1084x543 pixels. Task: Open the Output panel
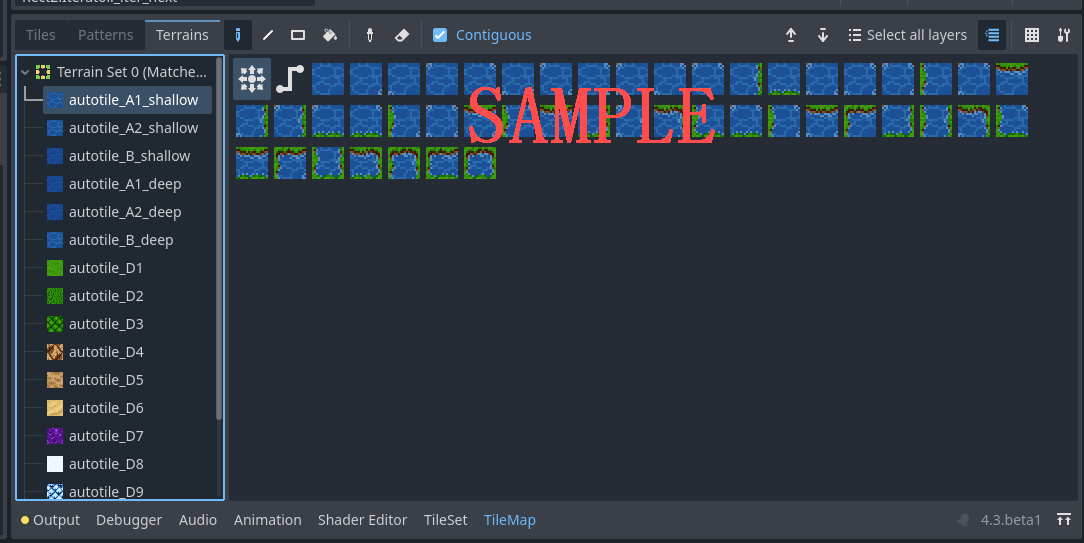point(50,519)
